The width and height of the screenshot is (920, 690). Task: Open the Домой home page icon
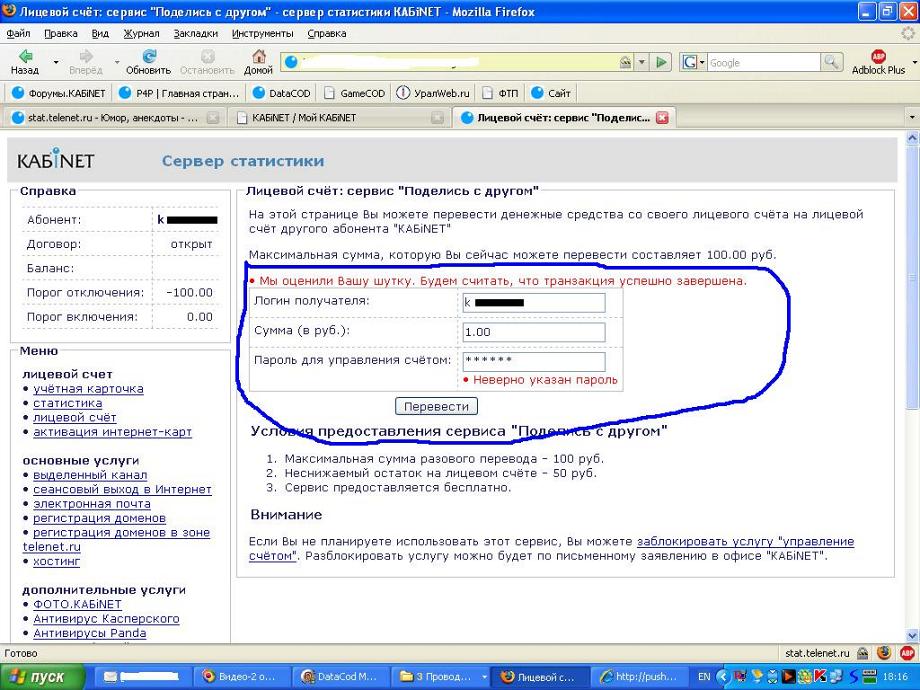[x=258, y=62]
